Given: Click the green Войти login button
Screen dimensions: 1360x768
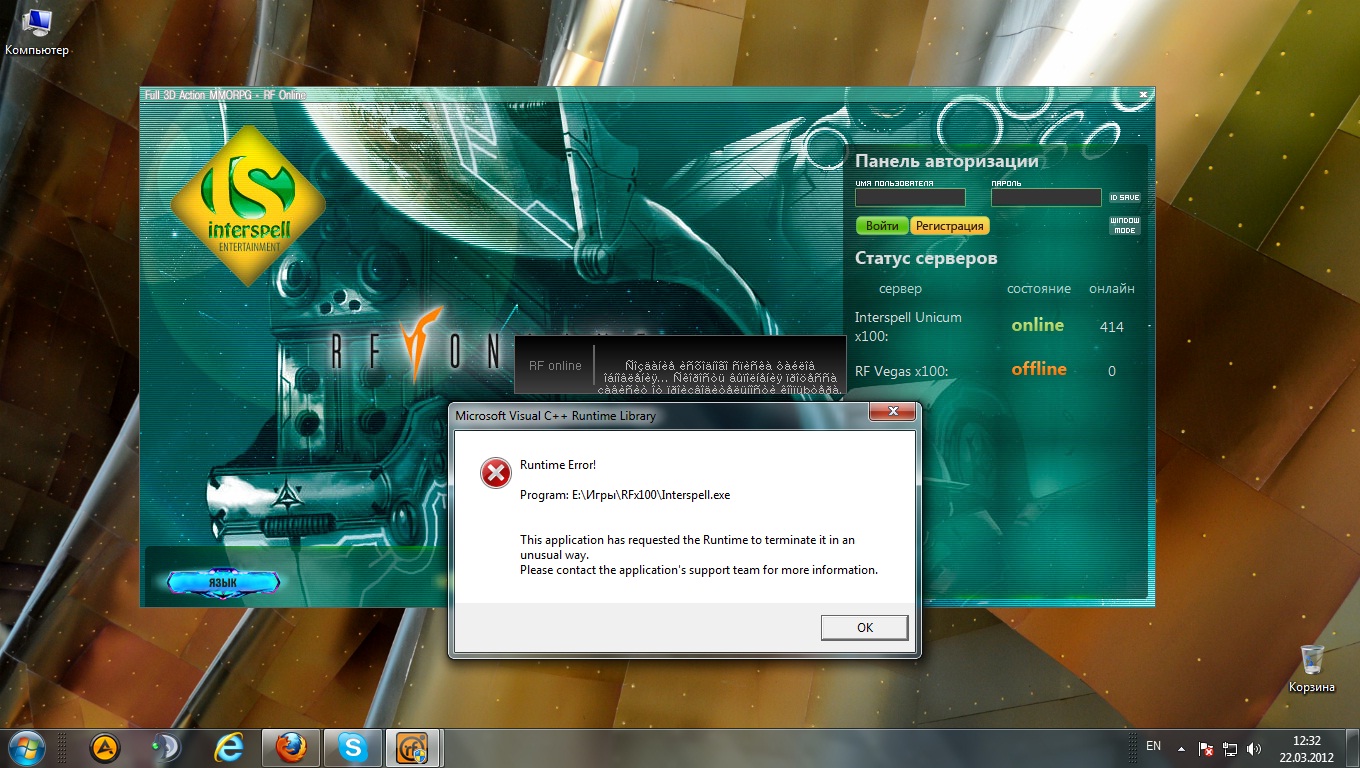Looking at the screenshot, I should click(882, 226).
